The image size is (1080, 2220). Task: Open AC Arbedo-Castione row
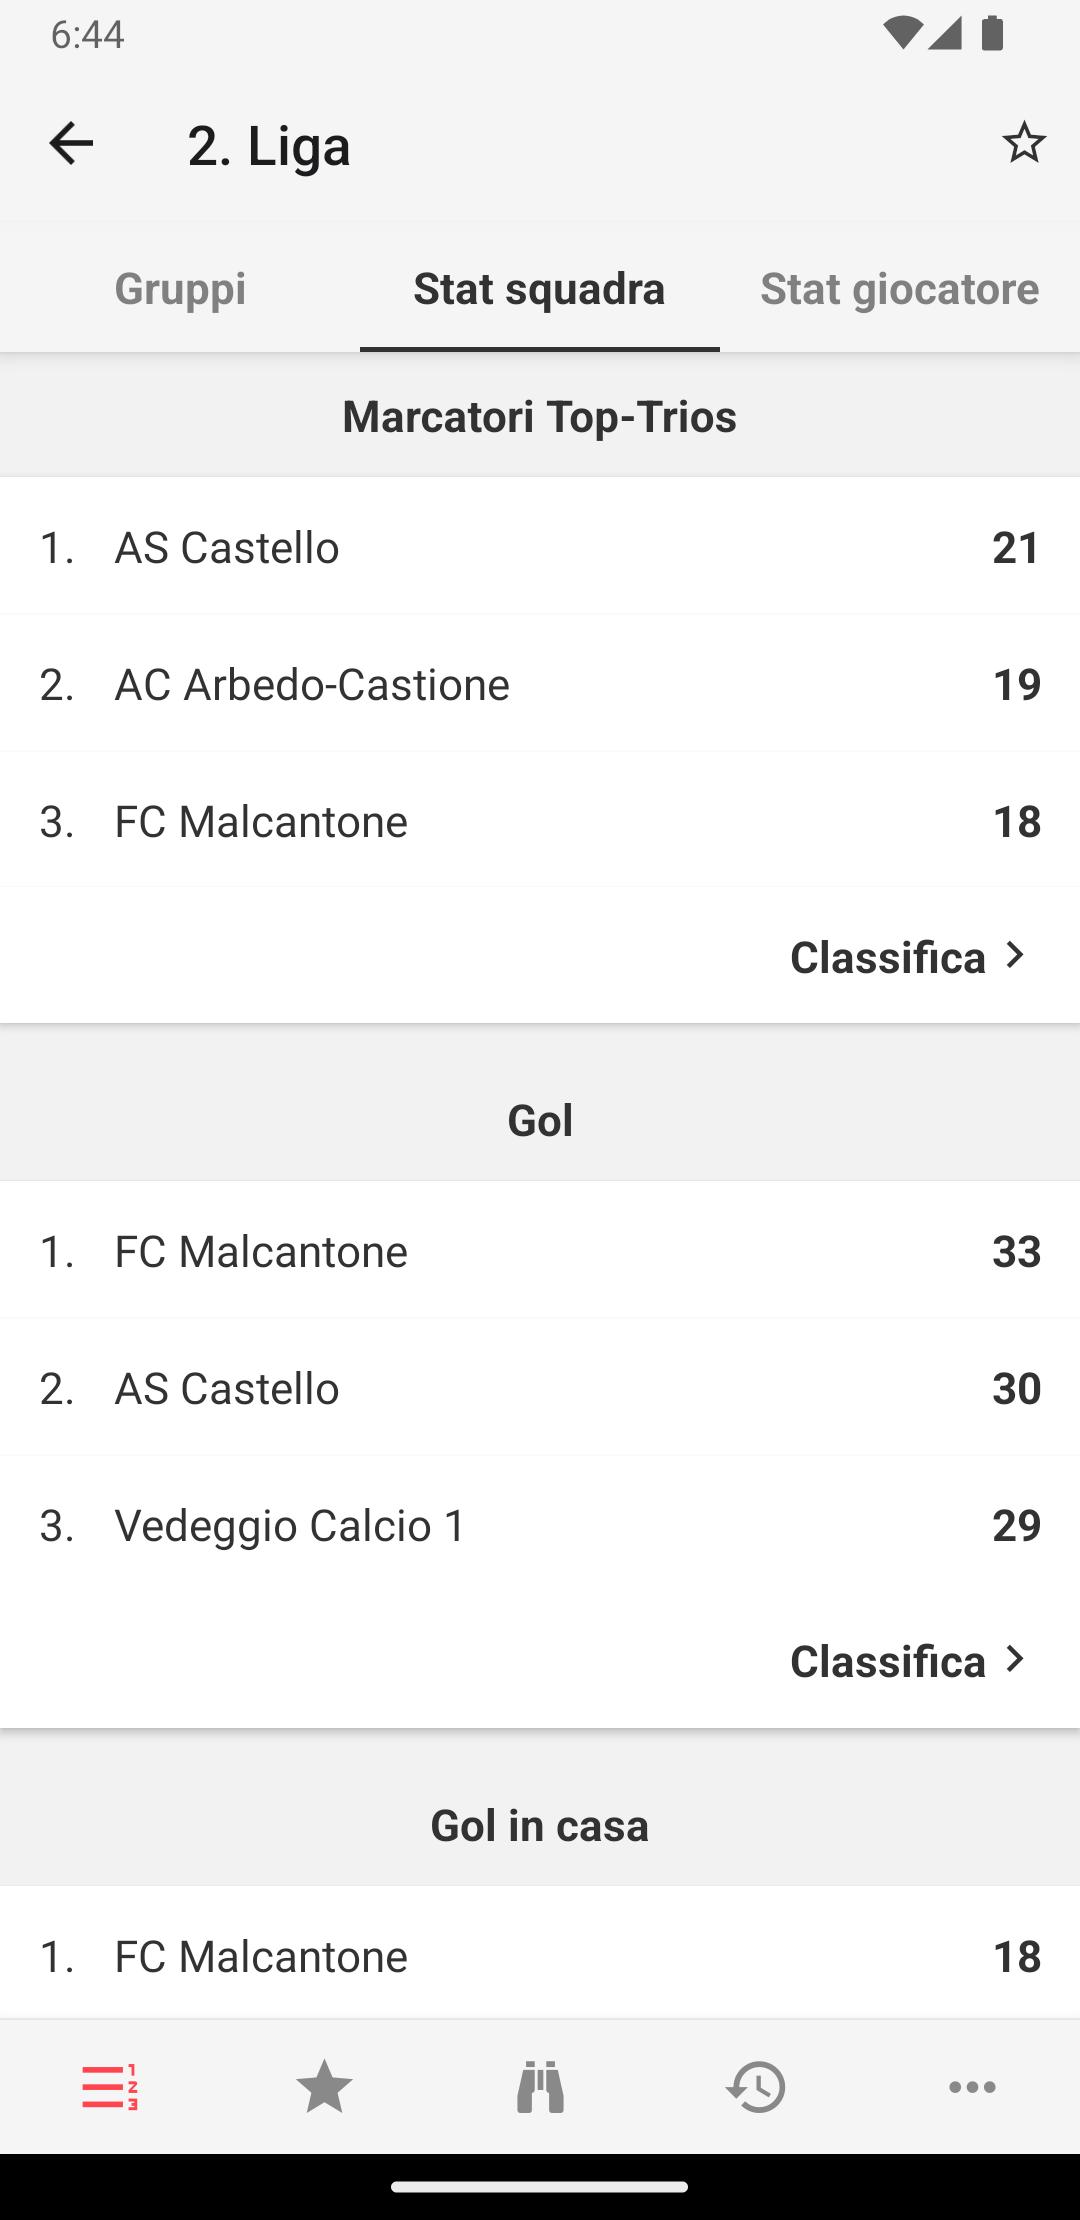[x=540, y=684]
